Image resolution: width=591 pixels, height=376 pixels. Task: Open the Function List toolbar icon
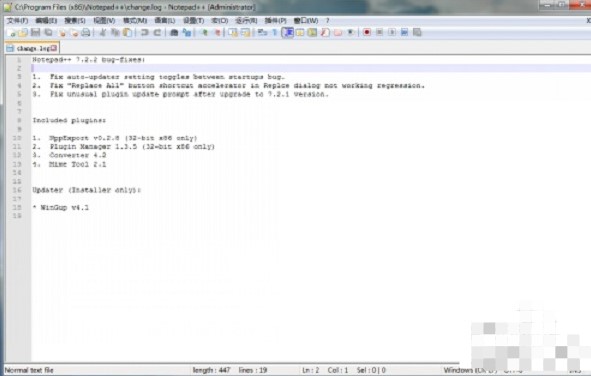tap(325, 32)
